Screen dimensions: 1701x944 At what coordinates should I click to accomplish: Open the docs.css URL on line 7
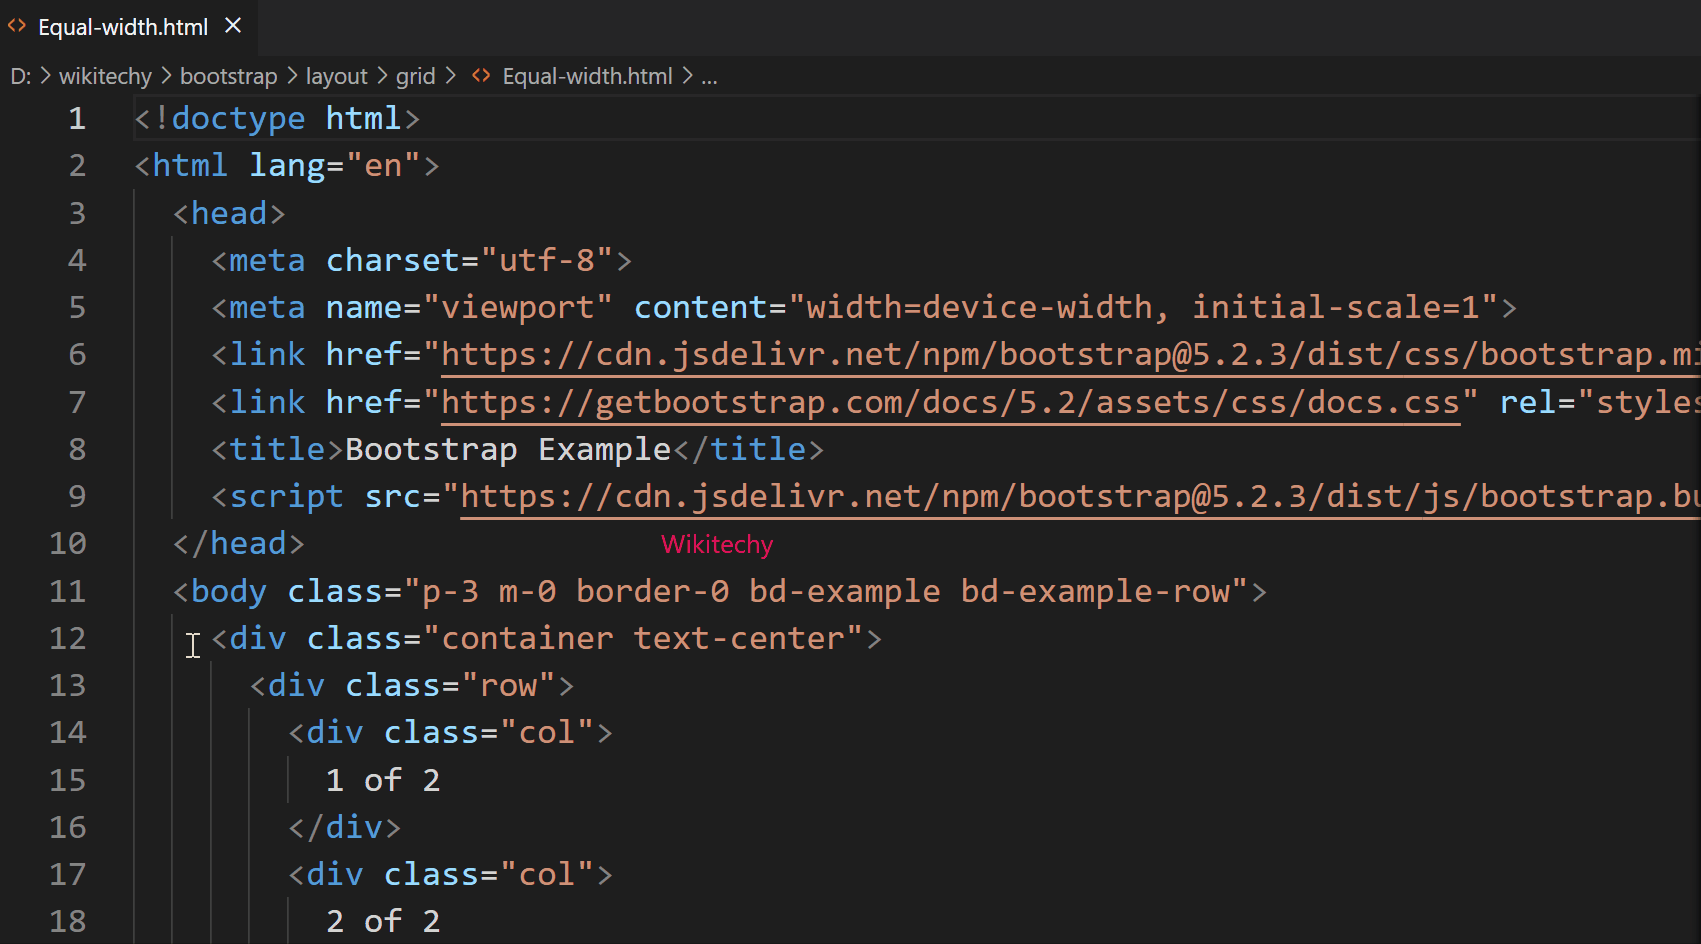(950, 401)
